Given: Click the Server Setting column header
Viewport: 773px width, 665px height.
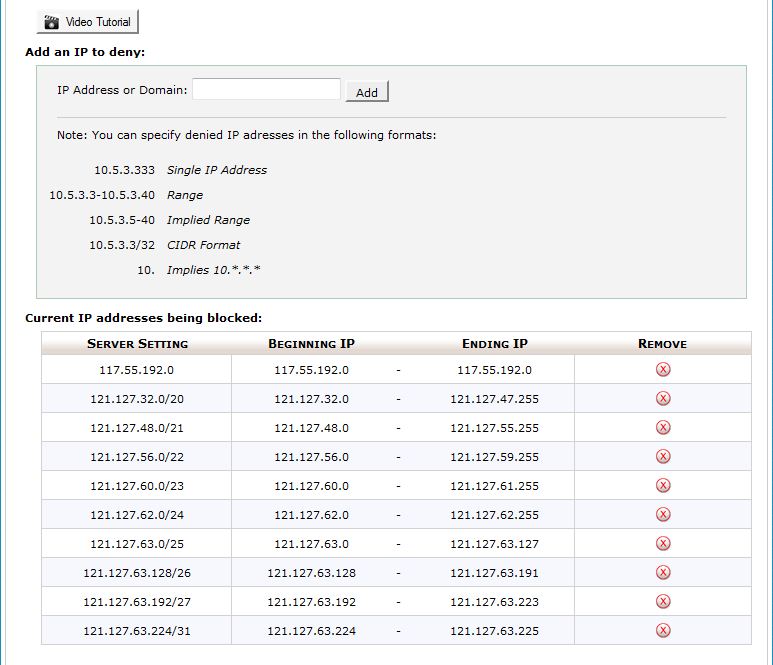Looking at the screenshot, I should [x=137, y=344].
